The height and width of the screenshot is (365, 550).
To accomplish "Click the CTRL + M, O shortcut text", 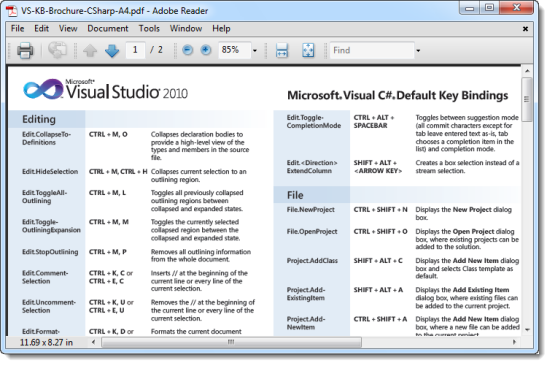I will click(108, 134).
